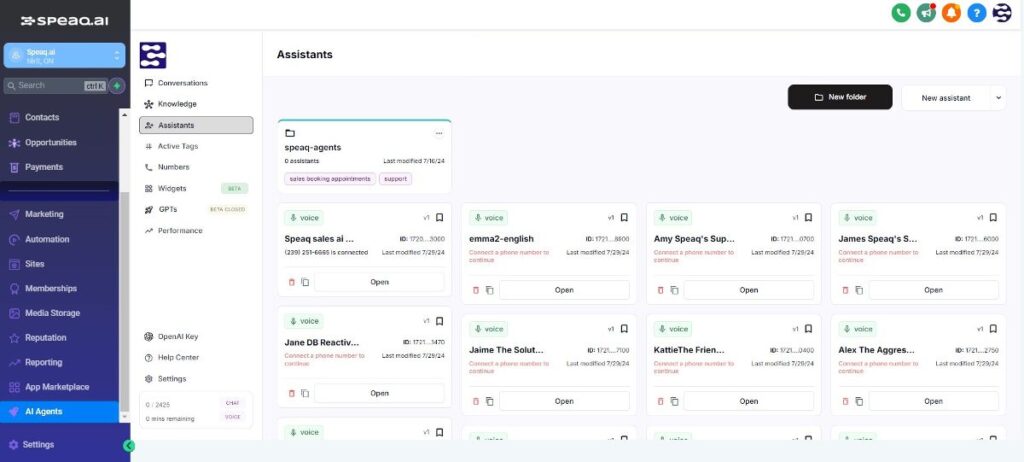Viewport: 1024px width, 462px height.
Task: Expand the Speaq.ai account switcher
Action: tap(64, 56)
